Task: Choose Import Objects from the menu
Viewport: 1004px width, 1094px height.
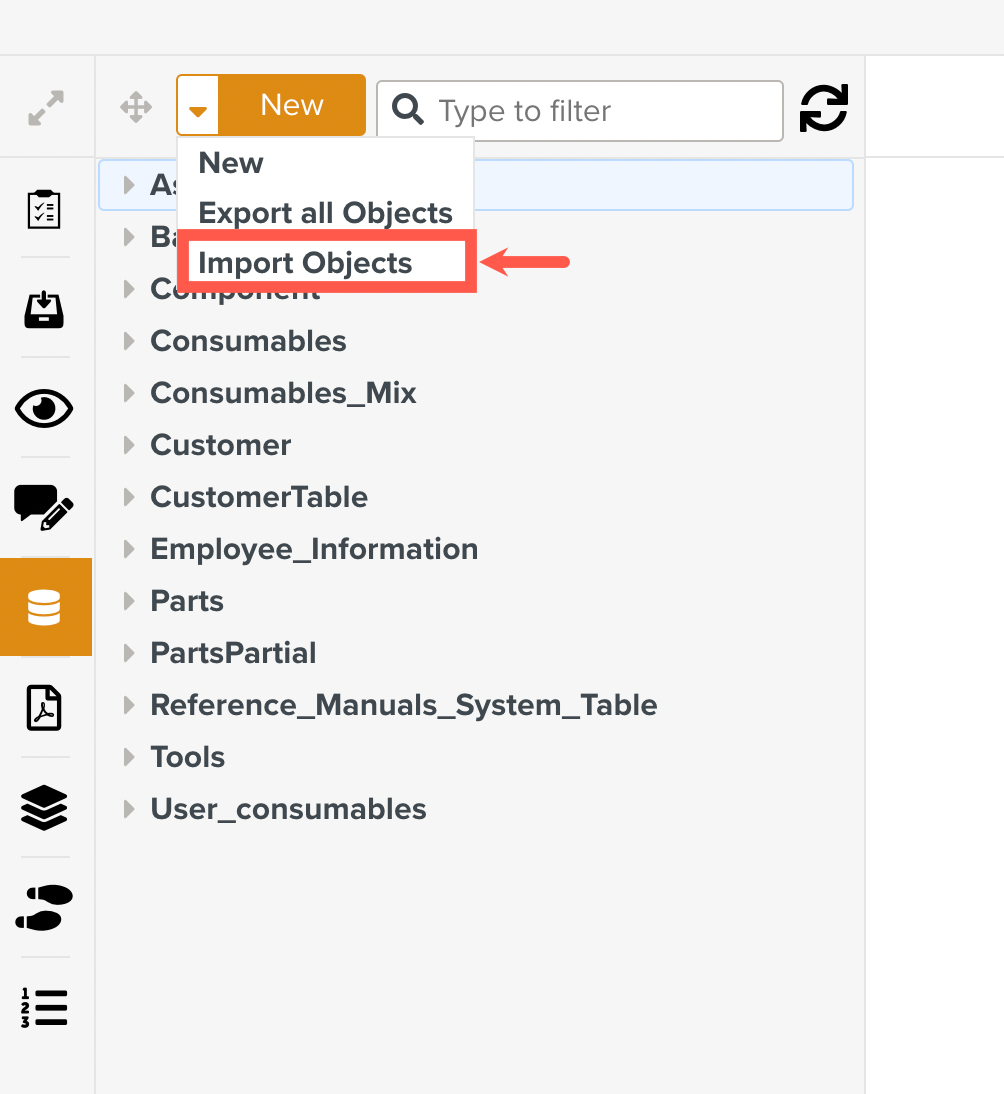Action: click(305, 263)
